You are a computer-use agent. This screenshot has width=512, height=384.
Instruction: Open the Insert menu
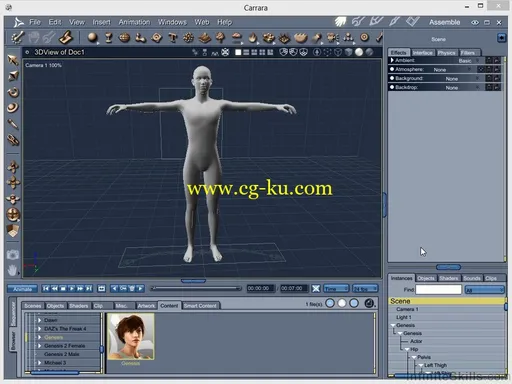click(101, 22)
